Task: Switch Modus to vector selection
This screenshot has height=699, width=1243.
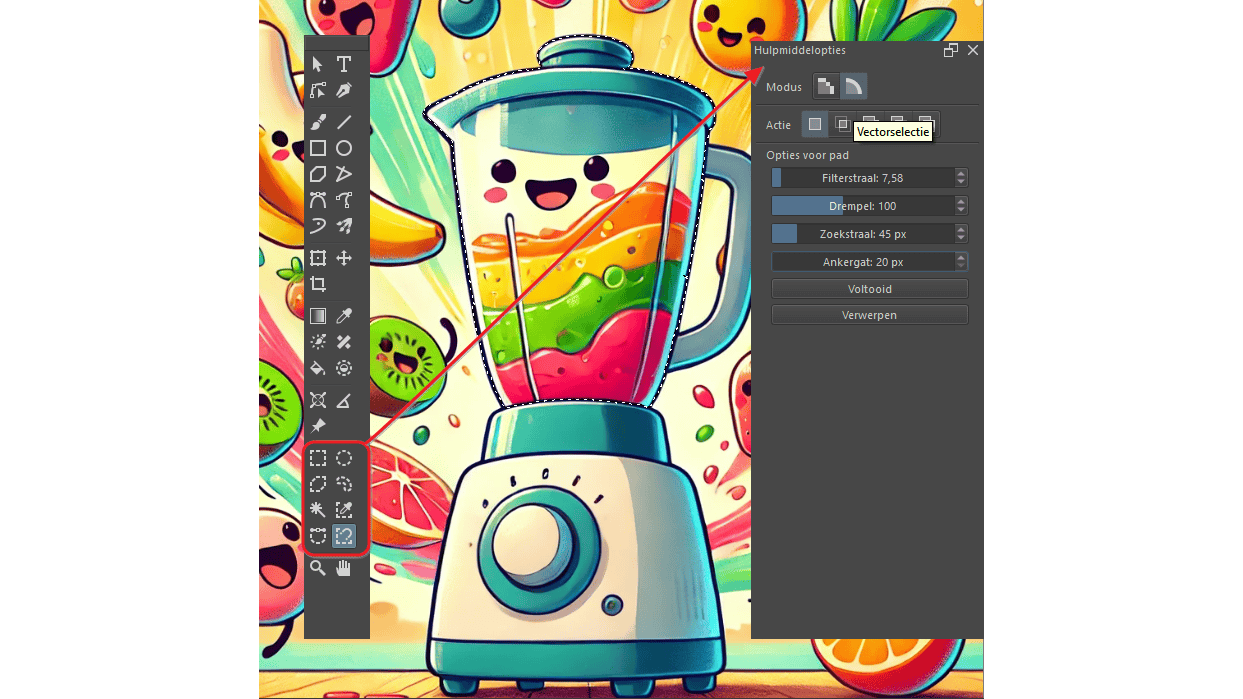Action: click(x=853, y=86)
